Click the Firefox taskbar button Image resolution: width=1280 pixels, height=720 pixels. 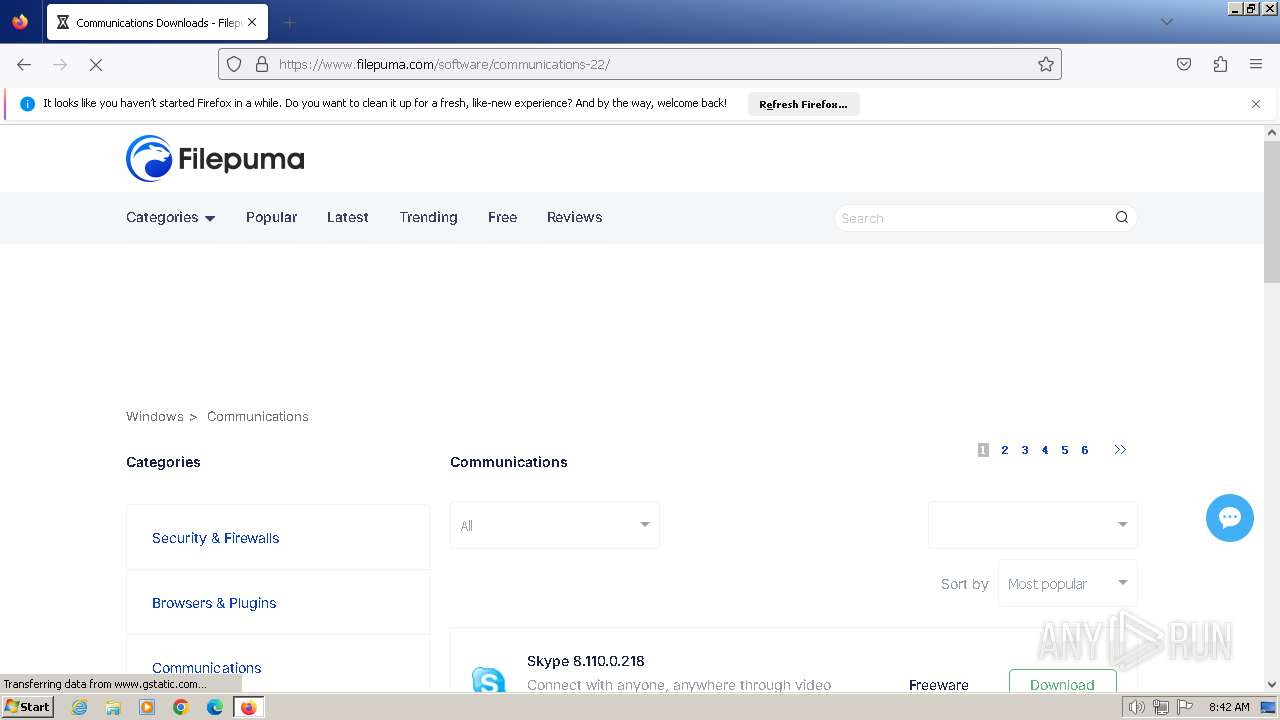tap(248, 707)
